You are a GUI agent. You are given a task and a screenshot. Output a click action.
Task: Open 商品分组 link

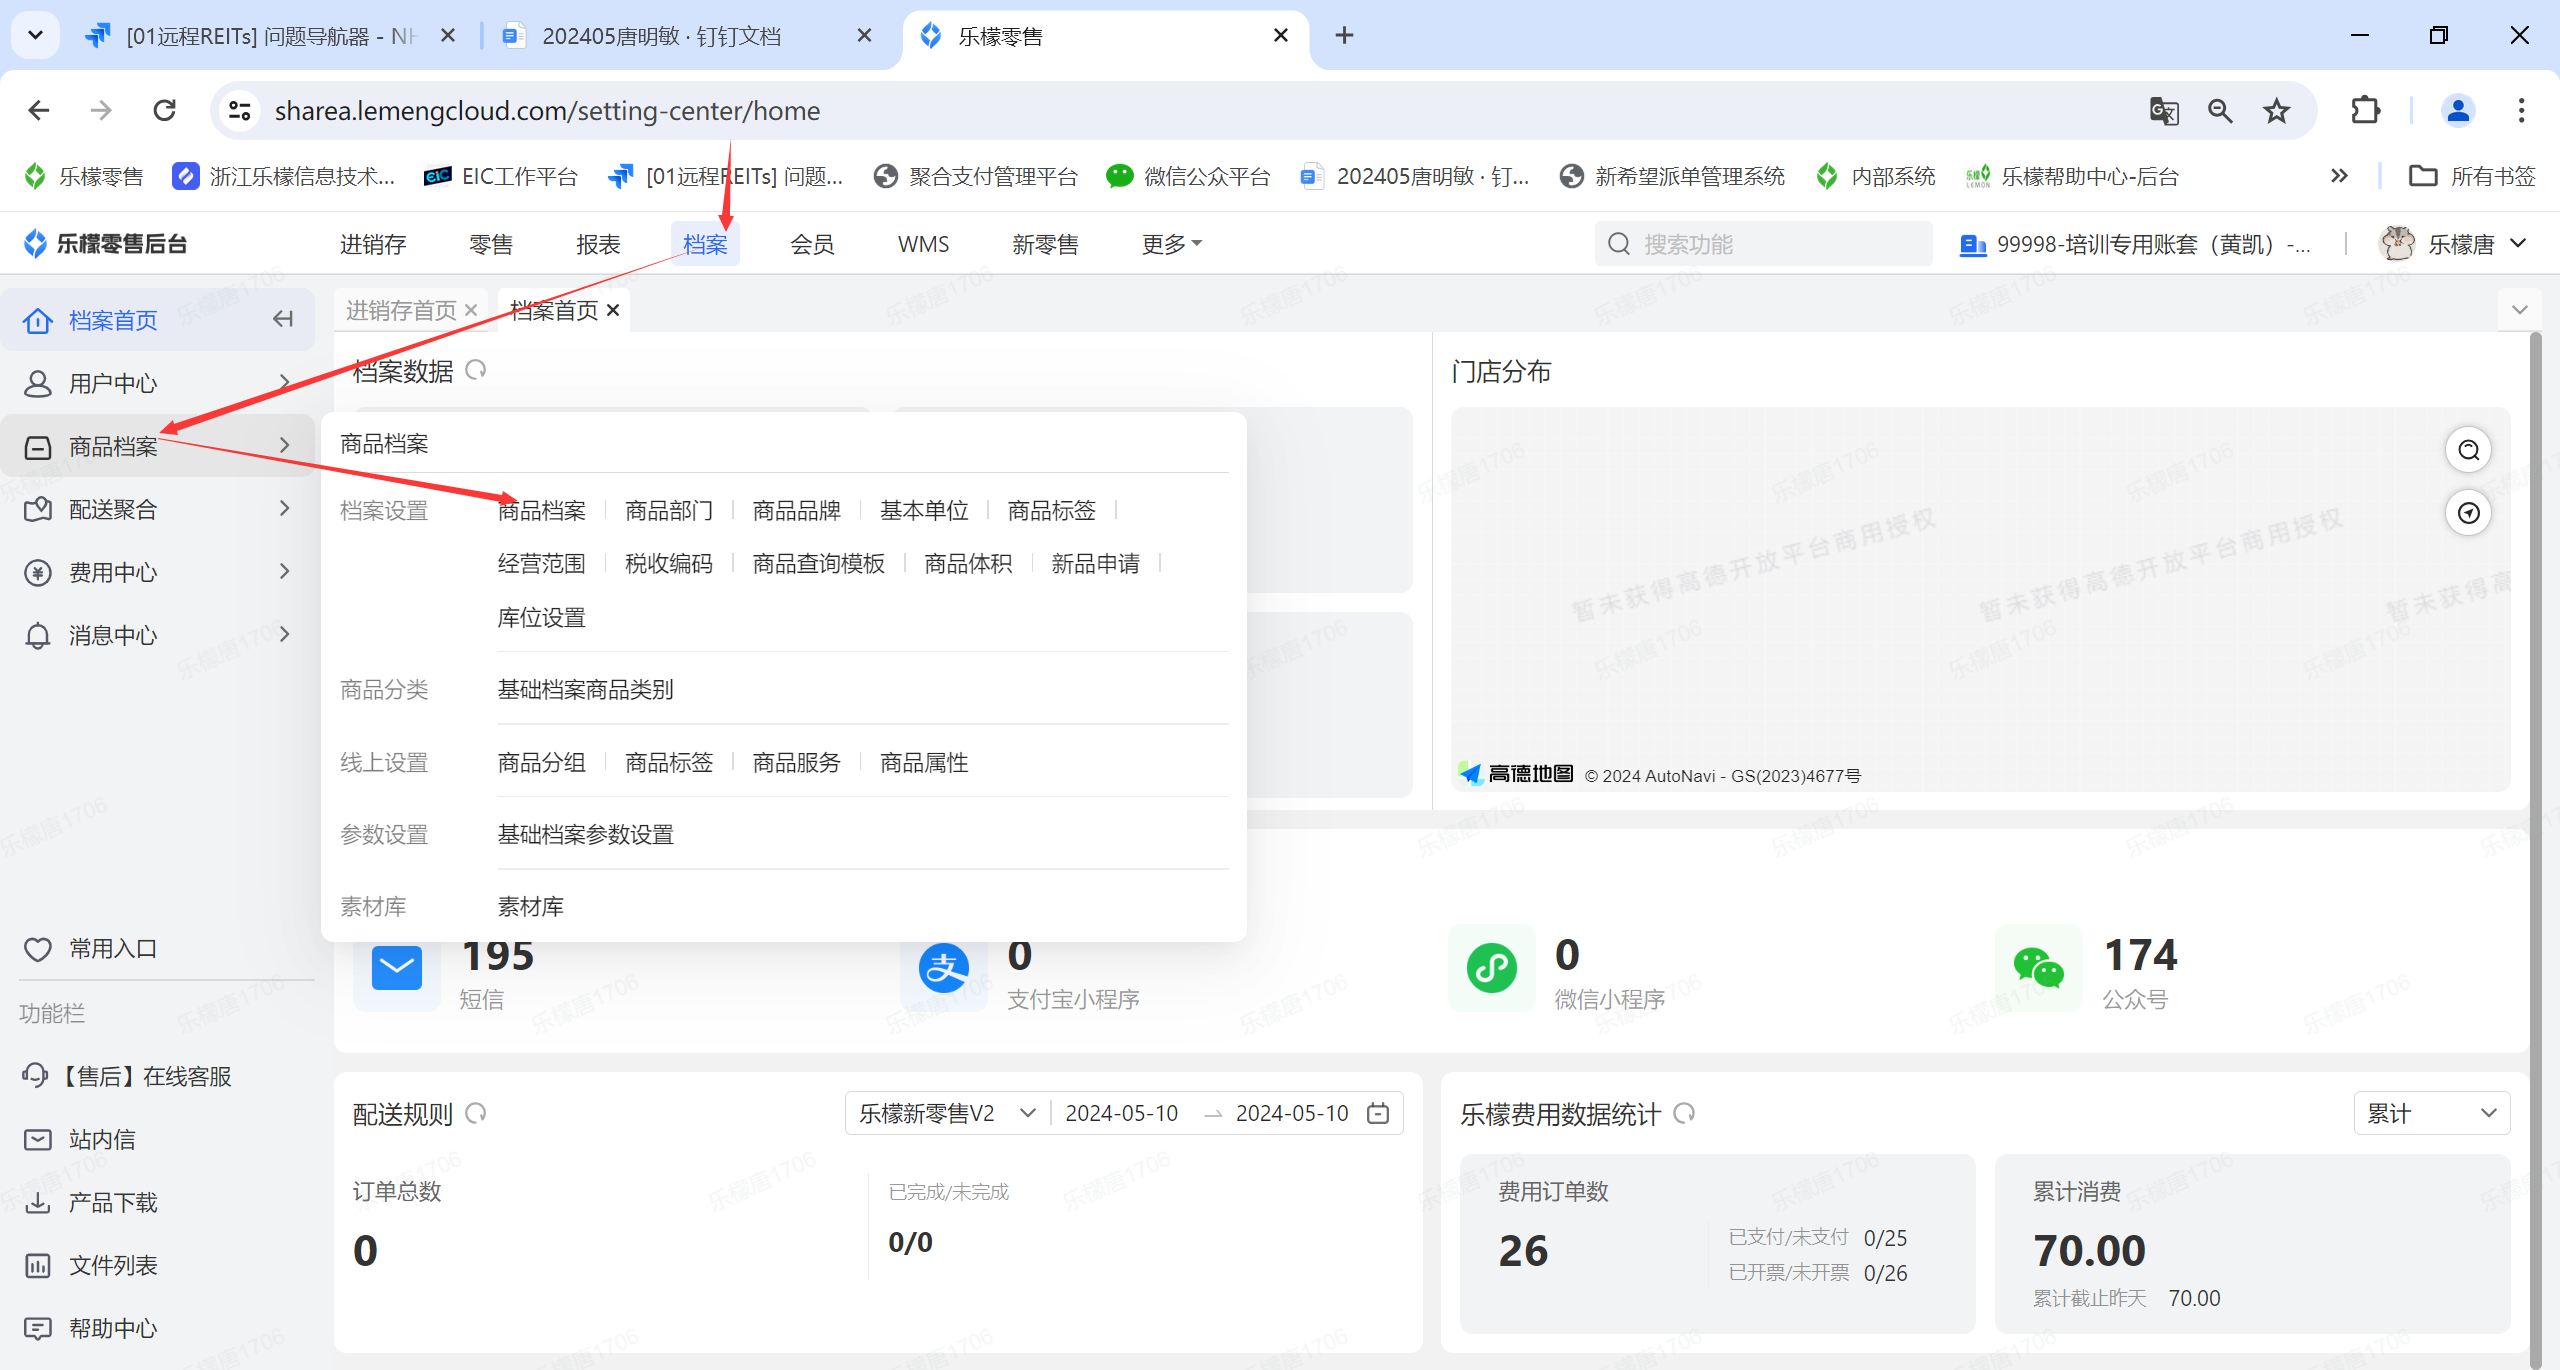[542, 763]
